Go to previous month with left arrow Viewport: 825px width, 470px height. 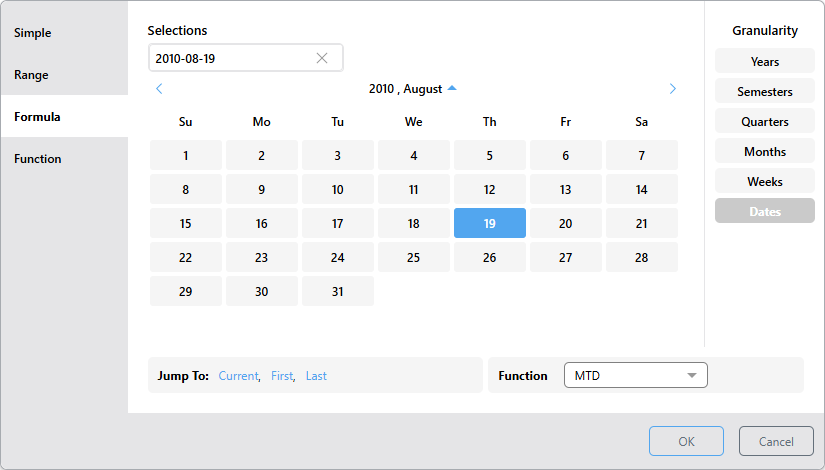click(x=159, y=89)
